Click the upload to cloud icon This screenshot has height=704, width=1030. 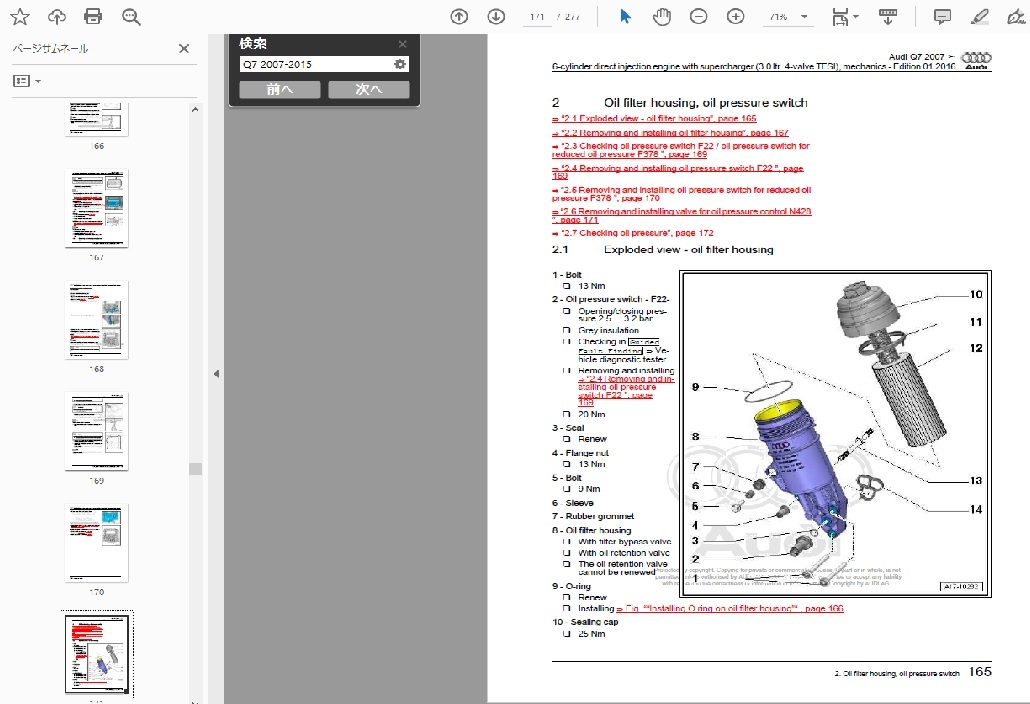click(57, 17)
